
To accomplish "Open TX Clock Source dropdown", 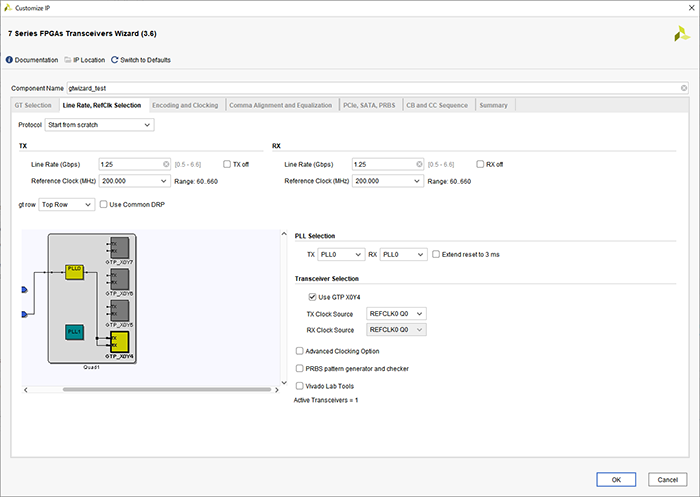I will [x=396, y=314].
